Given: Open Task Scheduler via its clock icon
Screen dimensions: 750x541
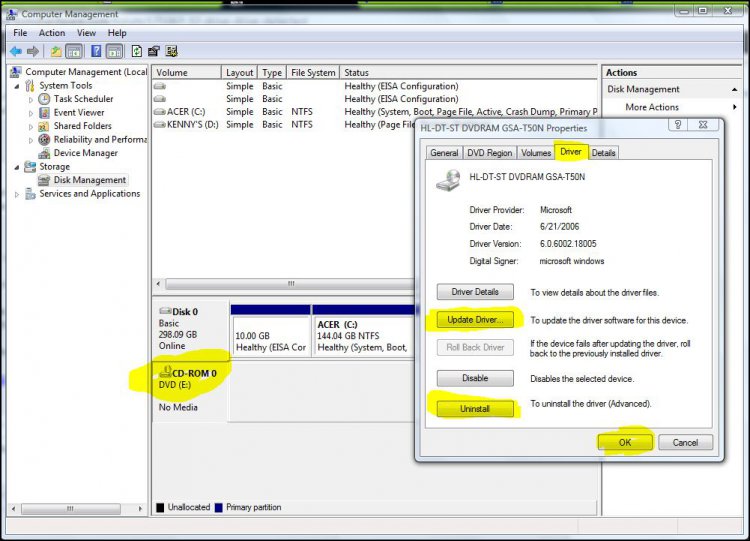Looking at the screenshot, I should click(44, 99).
